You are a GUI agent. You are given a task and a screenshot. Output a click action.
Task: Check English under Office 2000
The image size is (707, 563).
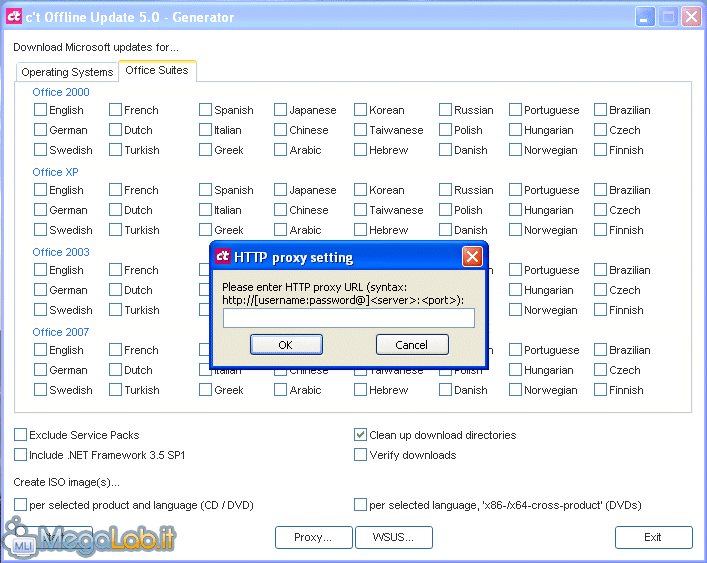point(40,110)
